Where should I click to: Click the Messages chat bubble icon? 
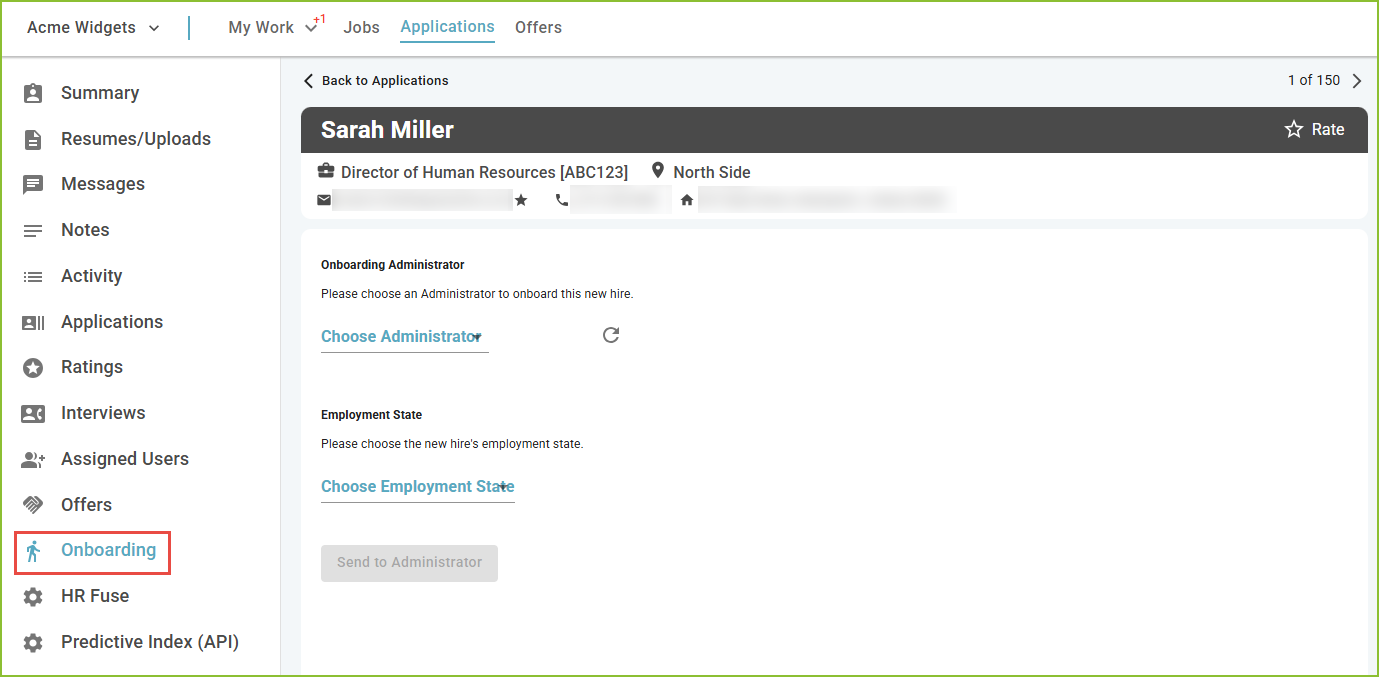pyautogui.click(x=33, y=185)
